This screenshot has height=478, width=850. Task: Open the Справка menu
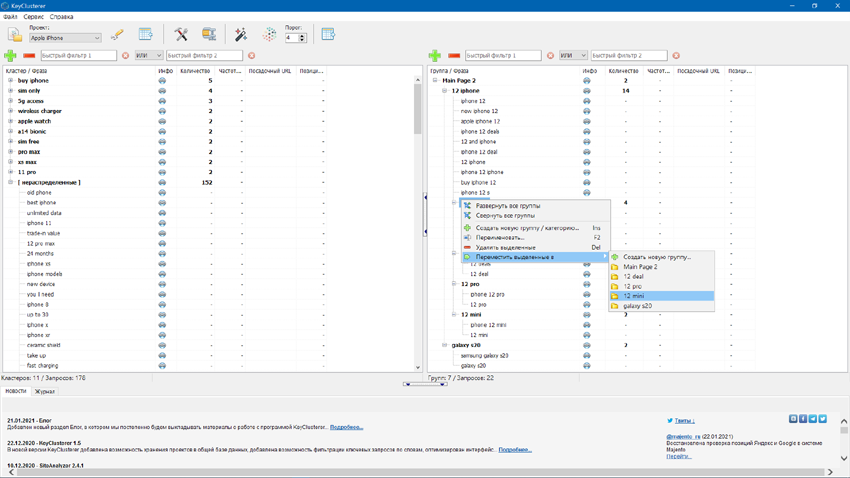pyautogui.click(x=61, y=17)
